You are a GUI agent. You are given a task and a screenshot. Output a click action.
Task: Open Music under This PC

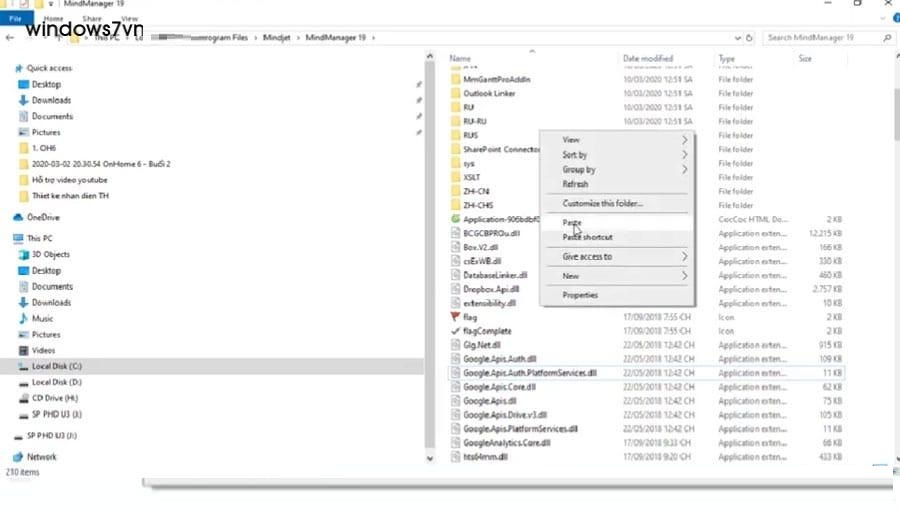pyautogui.click(x=42, y=319)
